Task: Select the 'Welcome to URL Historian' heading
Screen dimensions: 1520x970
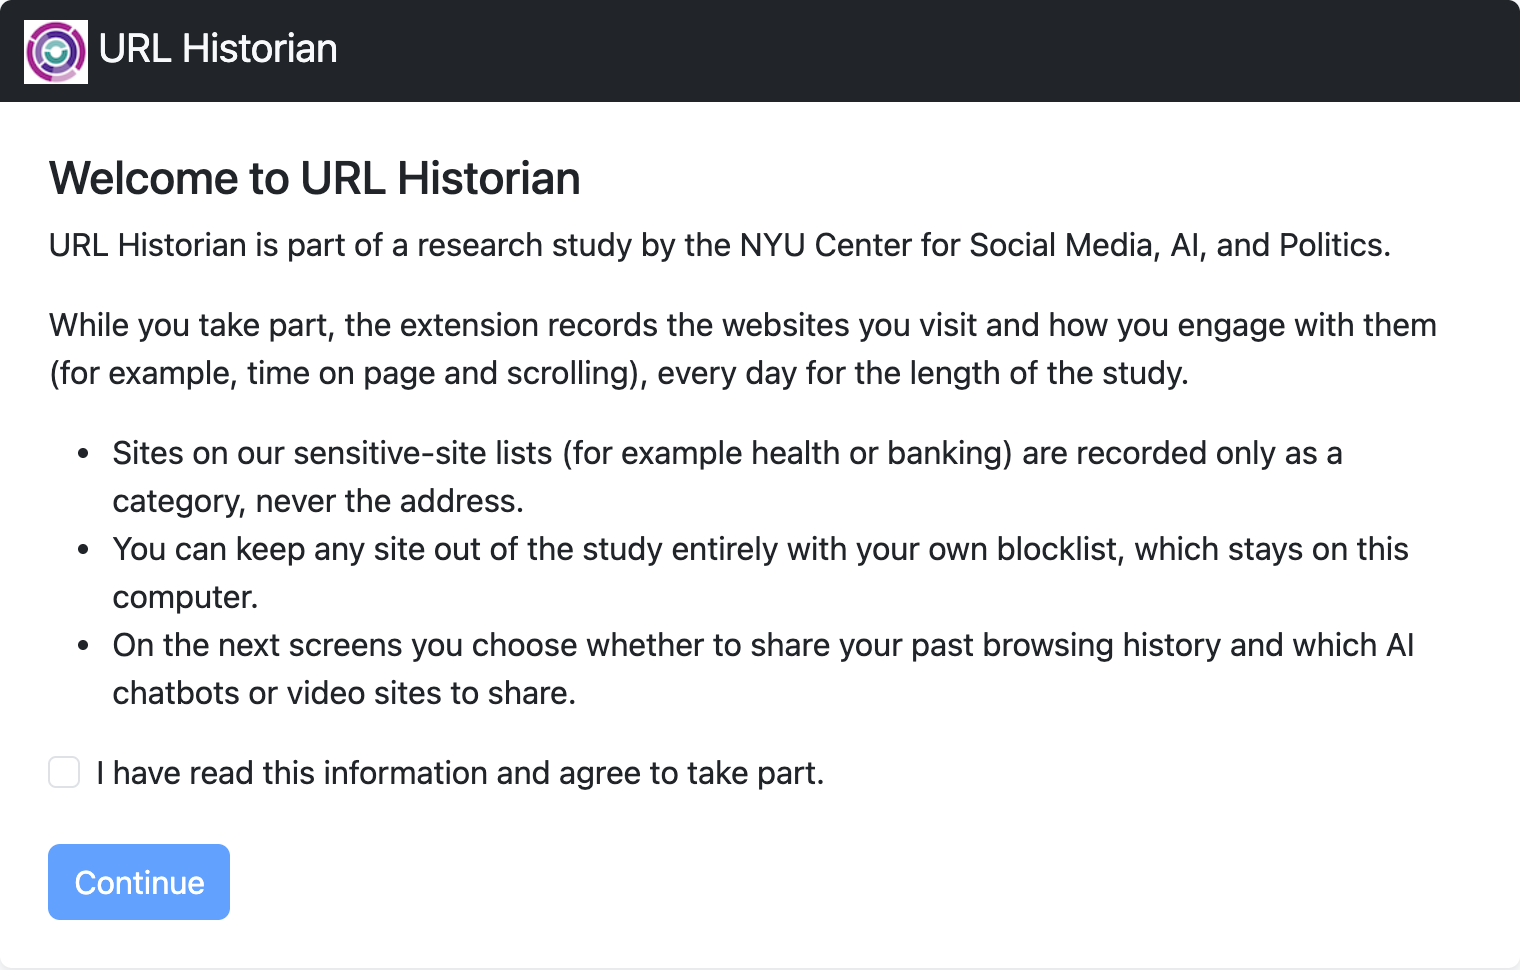Action: click(x=315, y=179)
